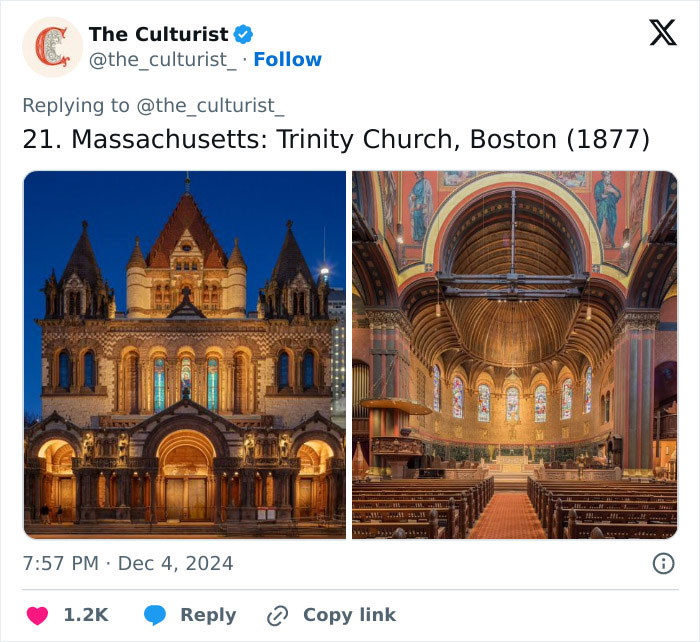
Task: Click the pink heart like icon
Action: pos(37,615)
